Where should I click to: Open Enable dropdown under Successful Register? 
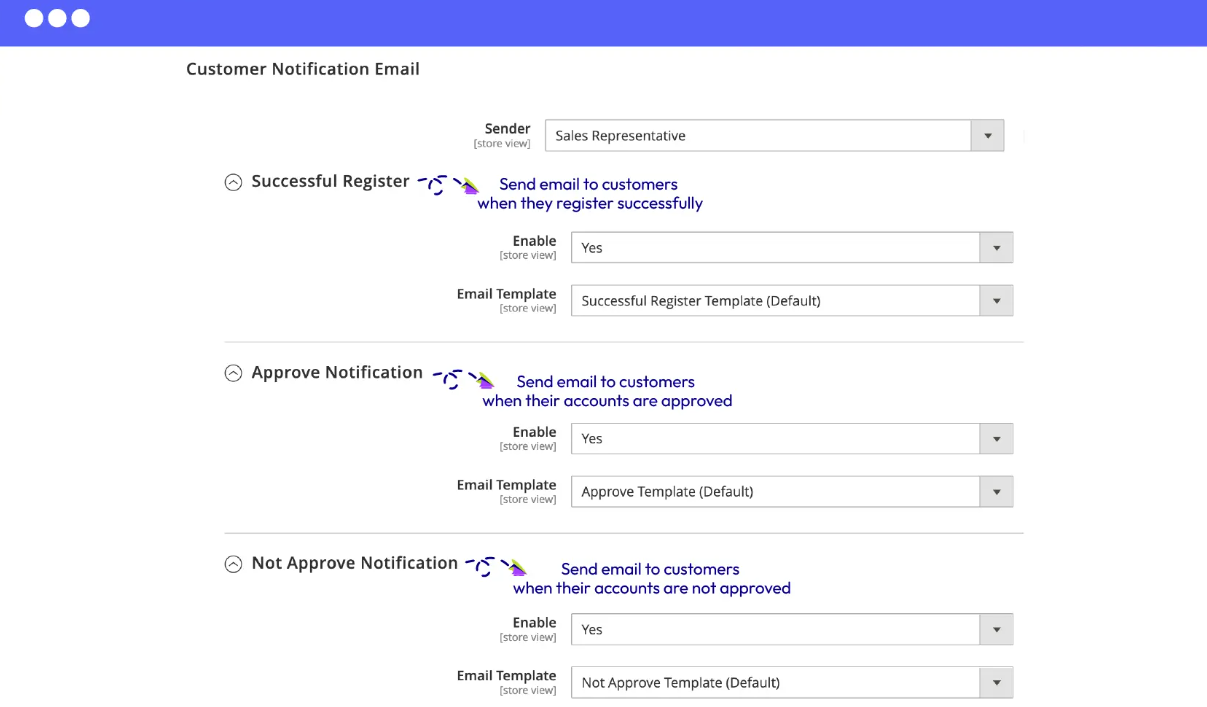tap(792, 248)
